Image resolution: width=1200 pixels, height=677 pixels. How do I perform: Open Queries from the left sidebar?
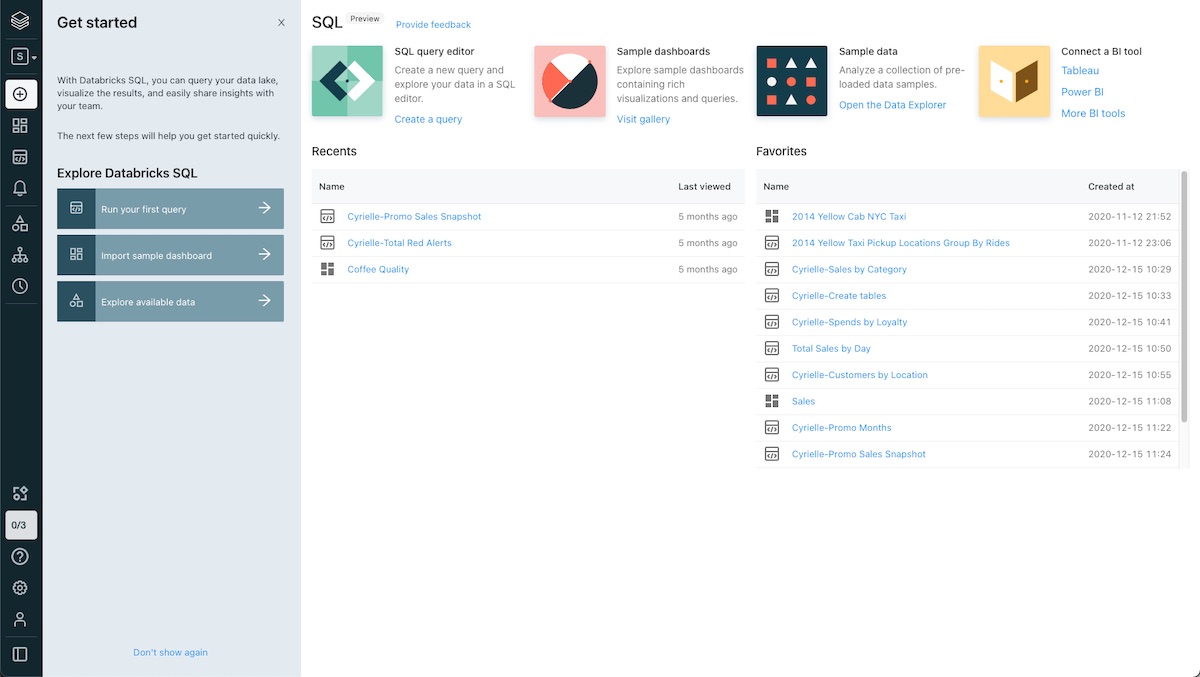pos(20,157)
